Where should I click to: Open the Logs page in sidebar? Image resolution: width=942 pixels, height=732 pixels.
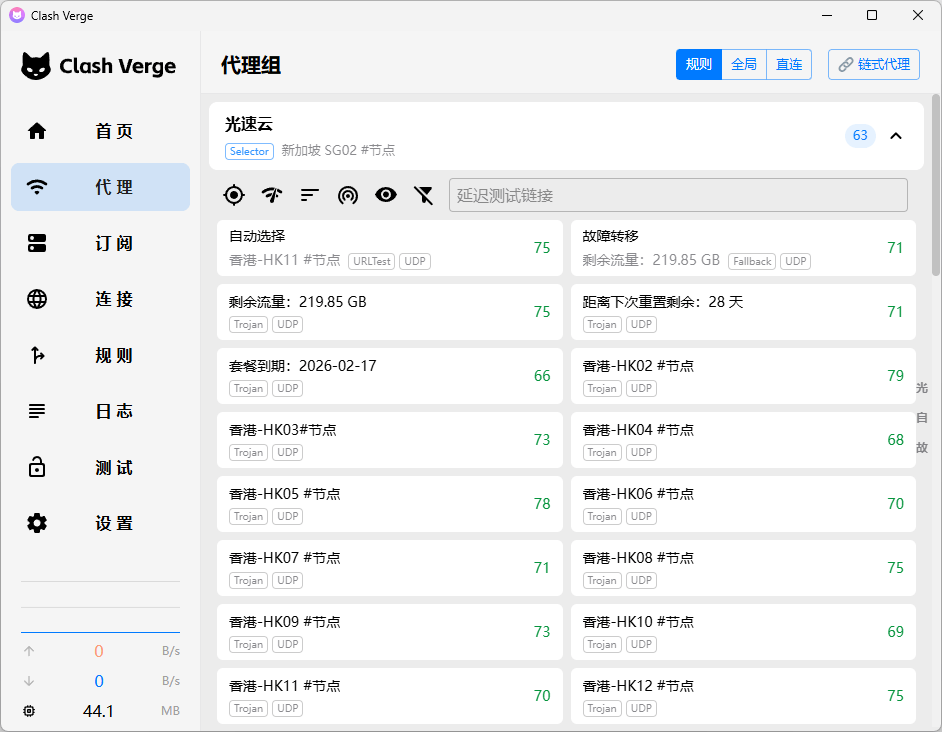point(100,411)
